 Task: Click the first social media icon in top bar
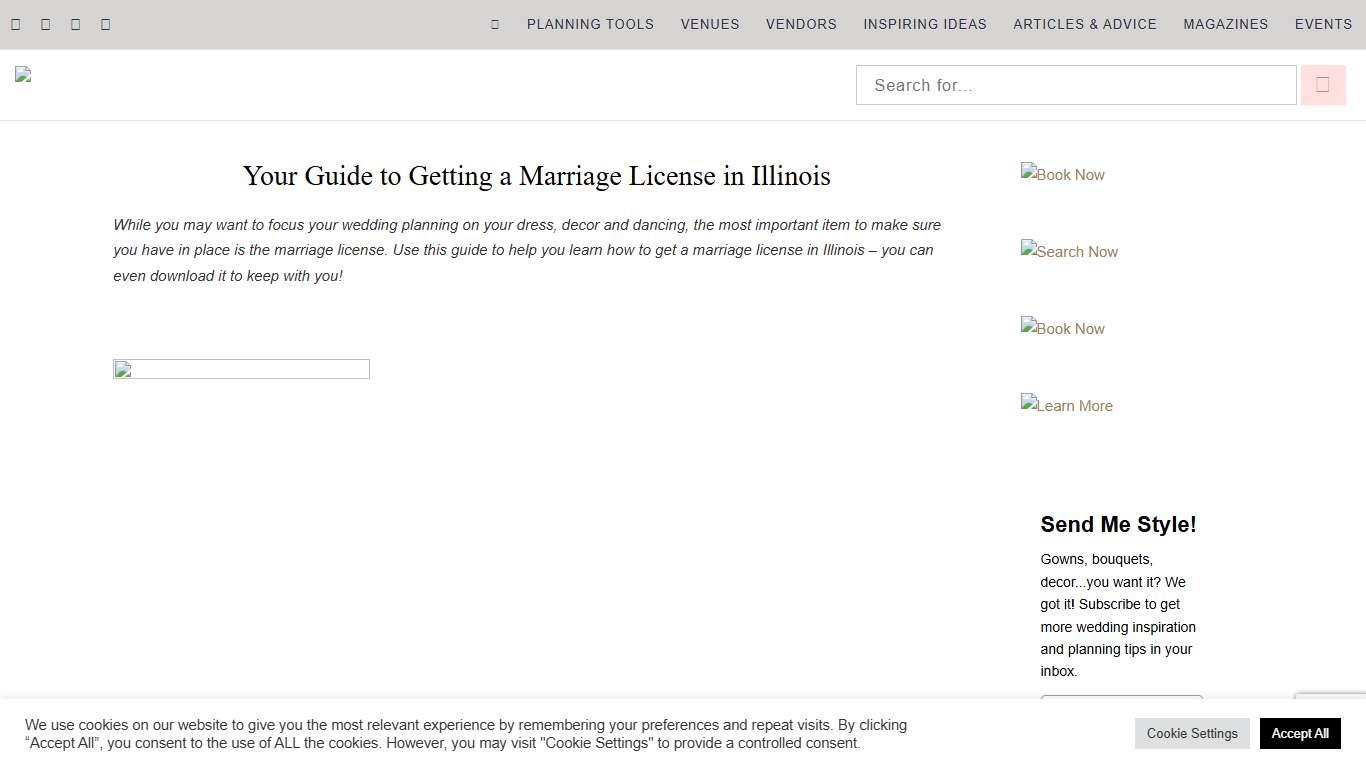coord(15,24)
